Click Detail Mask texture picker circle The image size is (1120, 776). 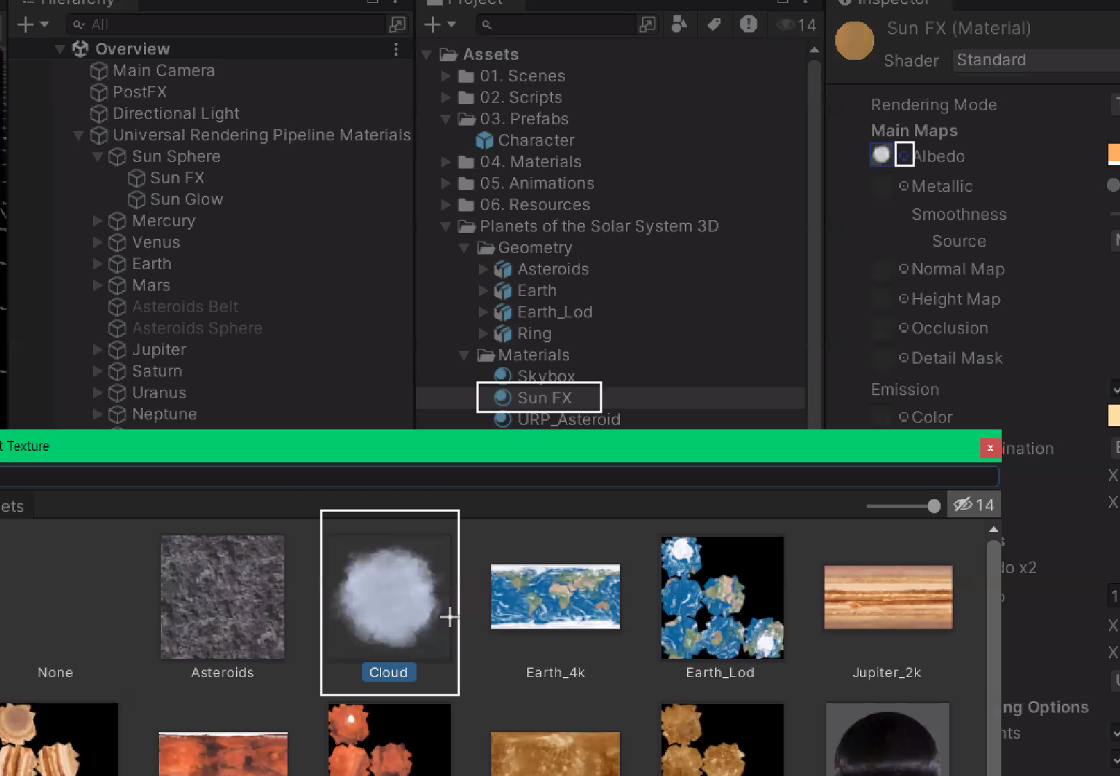[904, 358]
